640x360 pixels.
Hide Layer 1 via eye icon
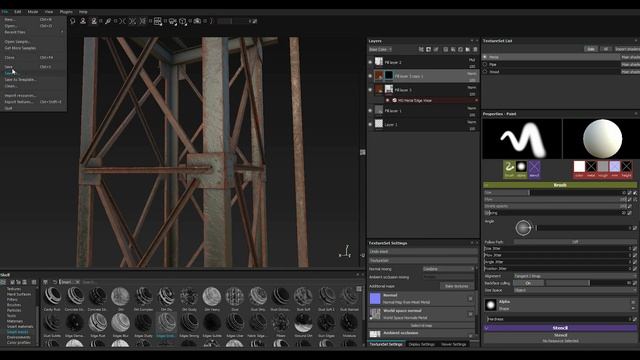click(370, 124)
